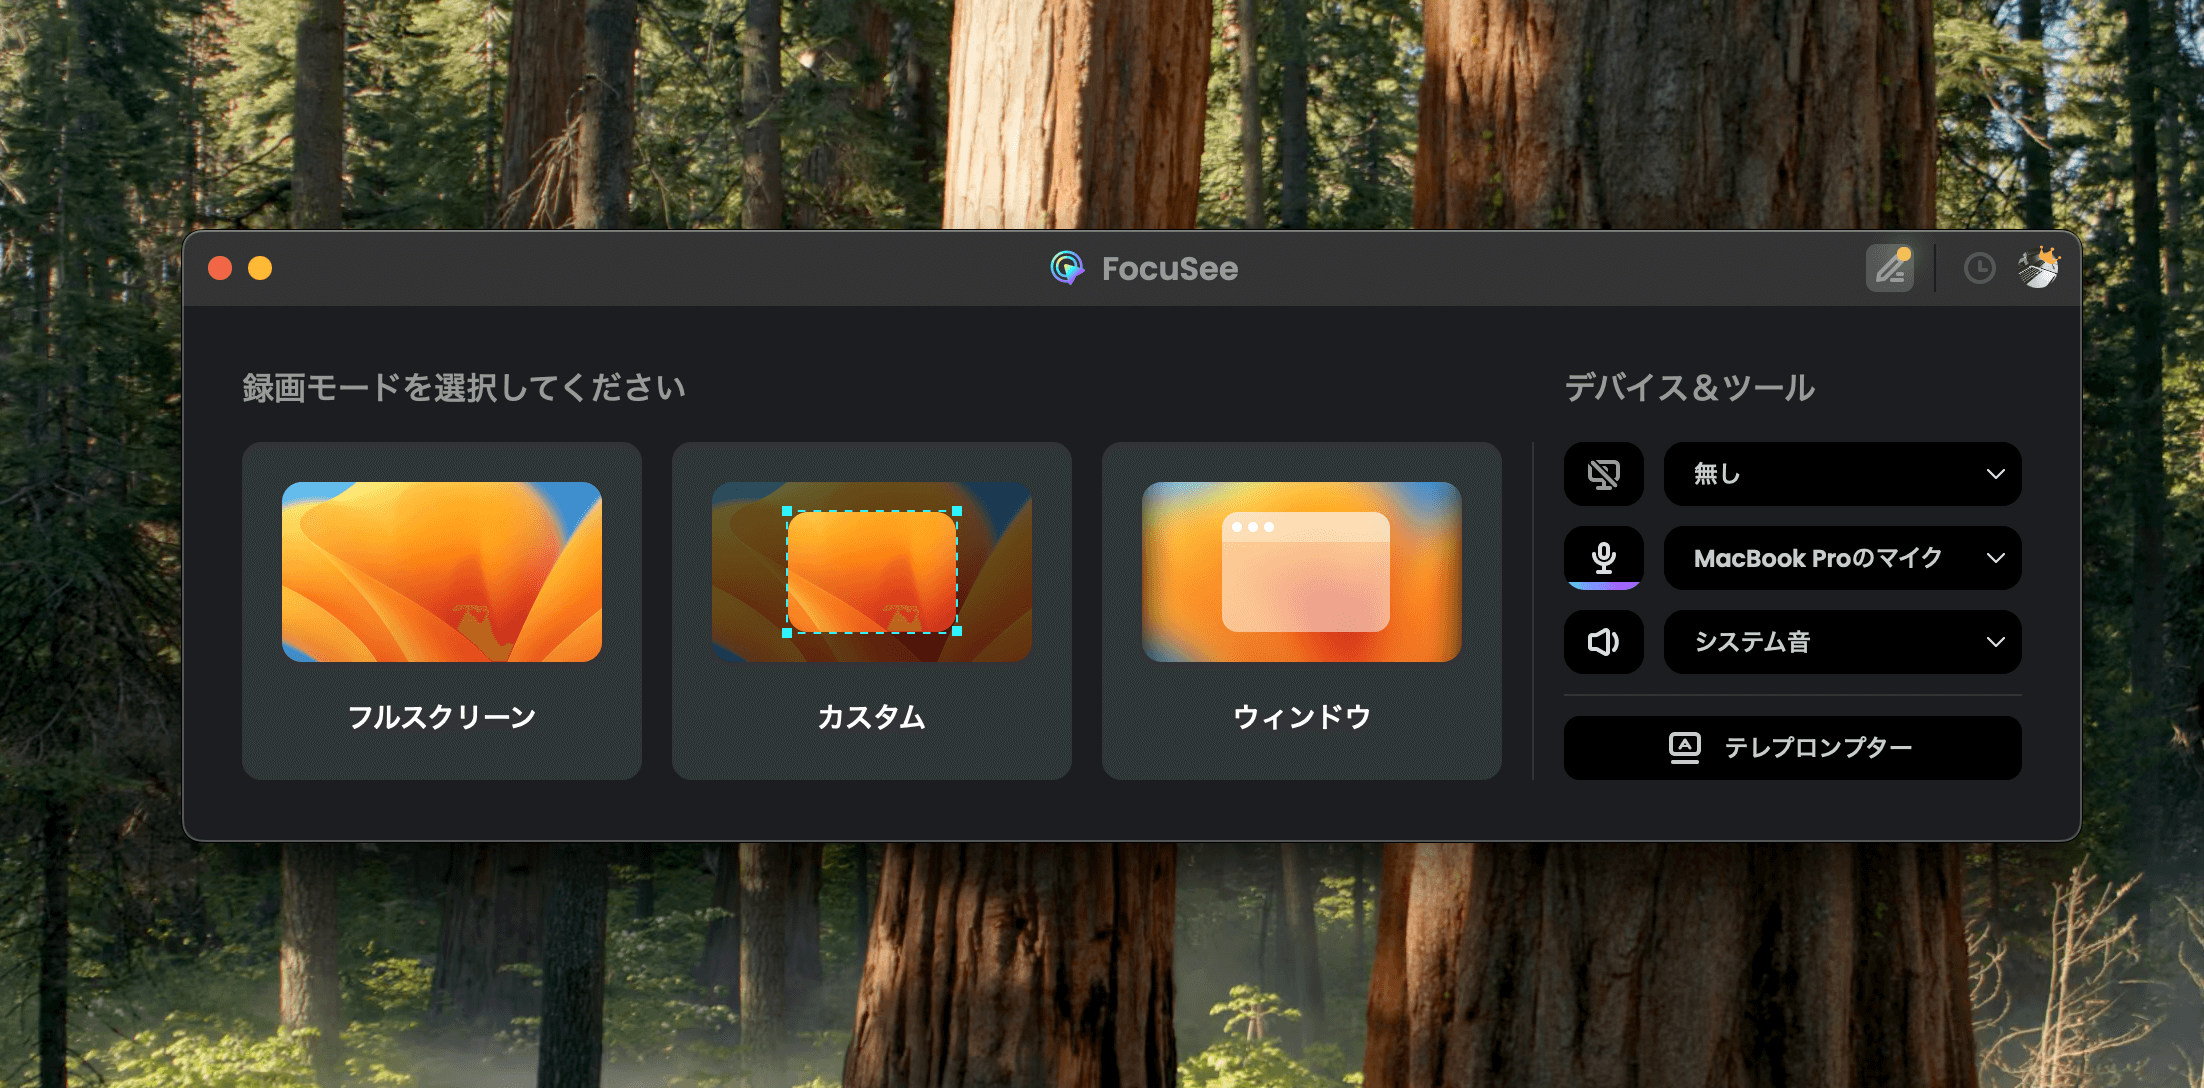Click the feedback pencil icon in title bar
The width and height of the screenshot is (2204, 1088).
coord(1889,268)
